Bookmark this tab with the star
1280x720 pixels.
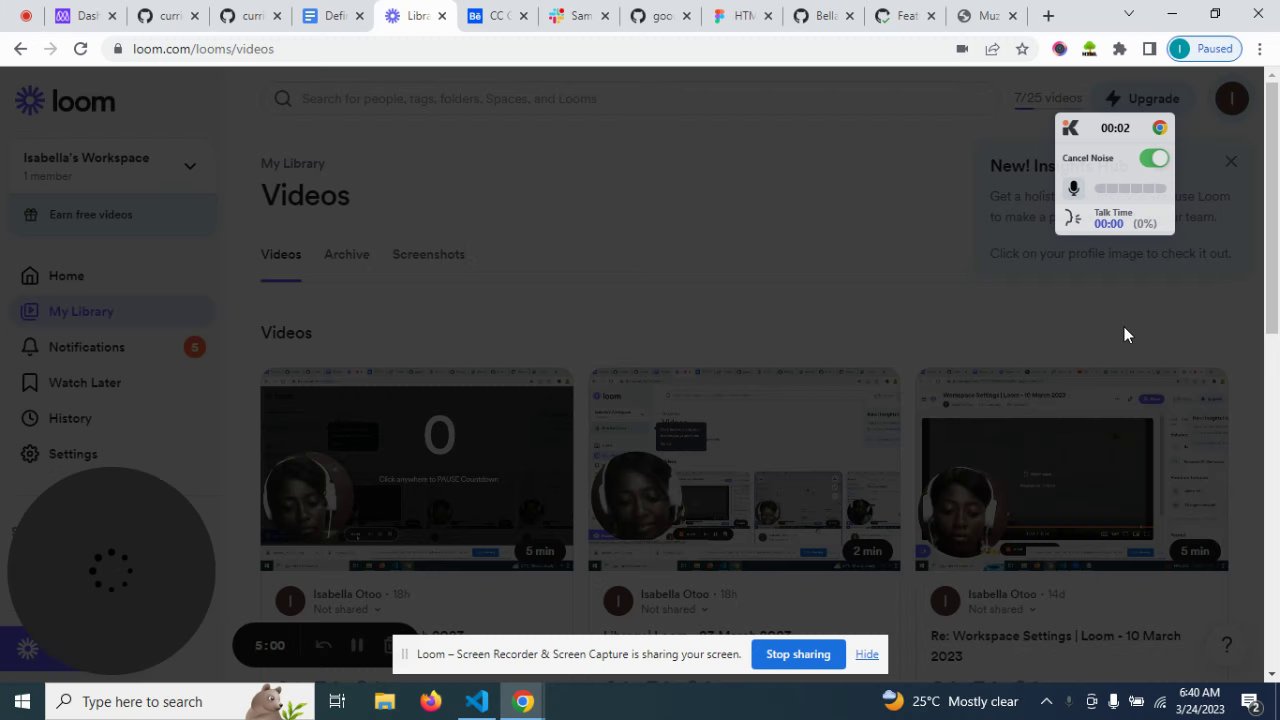1022,49
